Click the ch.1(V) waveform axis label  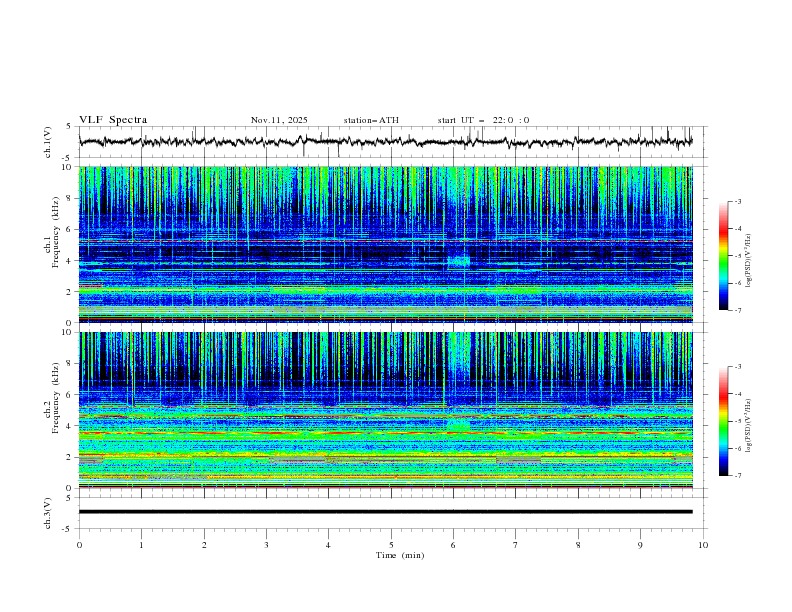[x=49, y=142]
